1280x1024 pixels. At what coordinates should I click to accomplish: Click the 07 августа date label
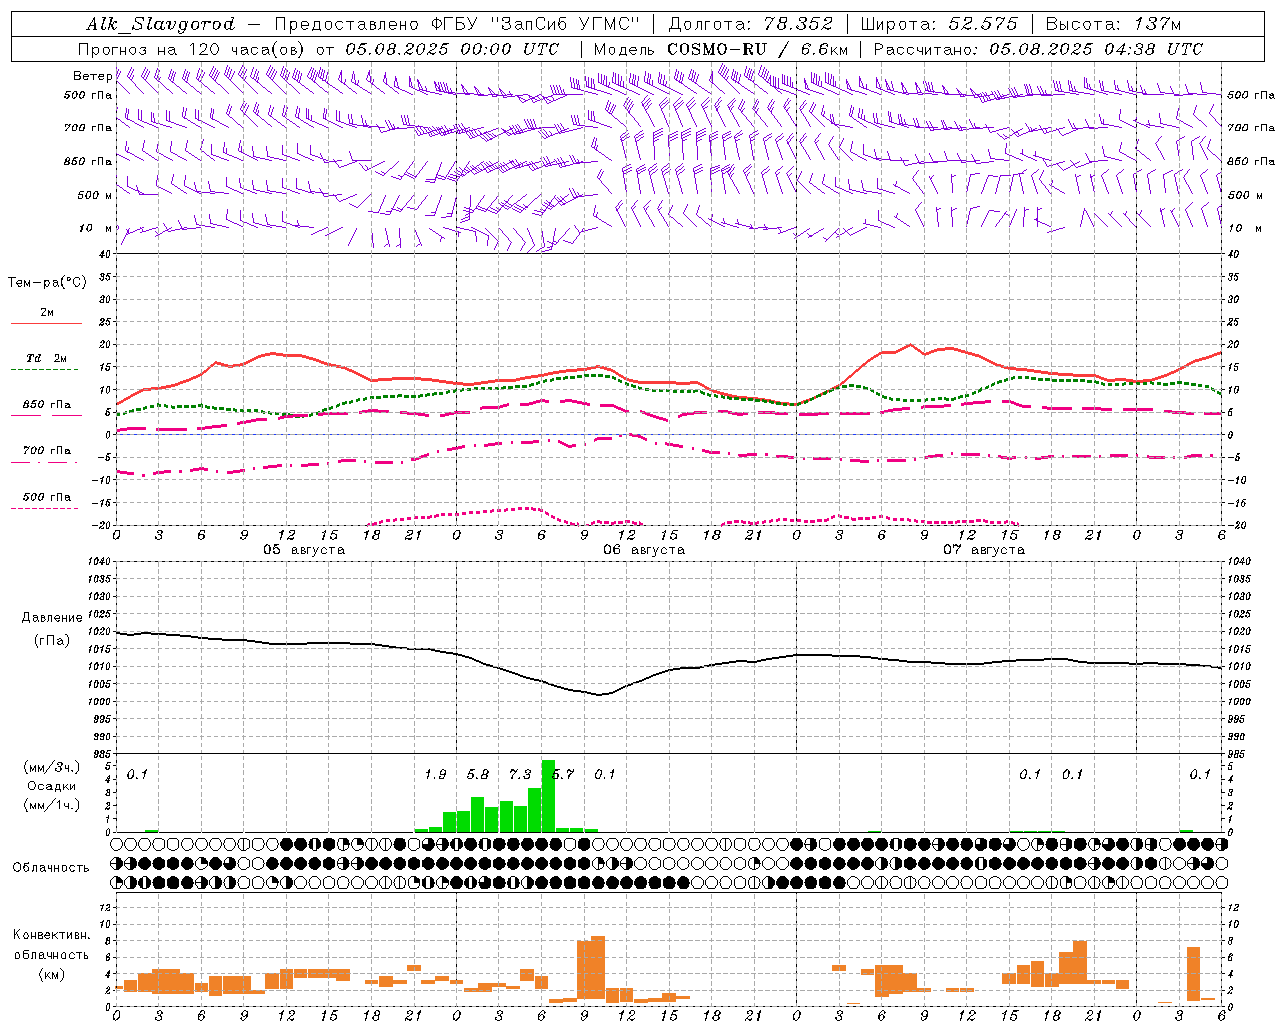pos(984,550)
